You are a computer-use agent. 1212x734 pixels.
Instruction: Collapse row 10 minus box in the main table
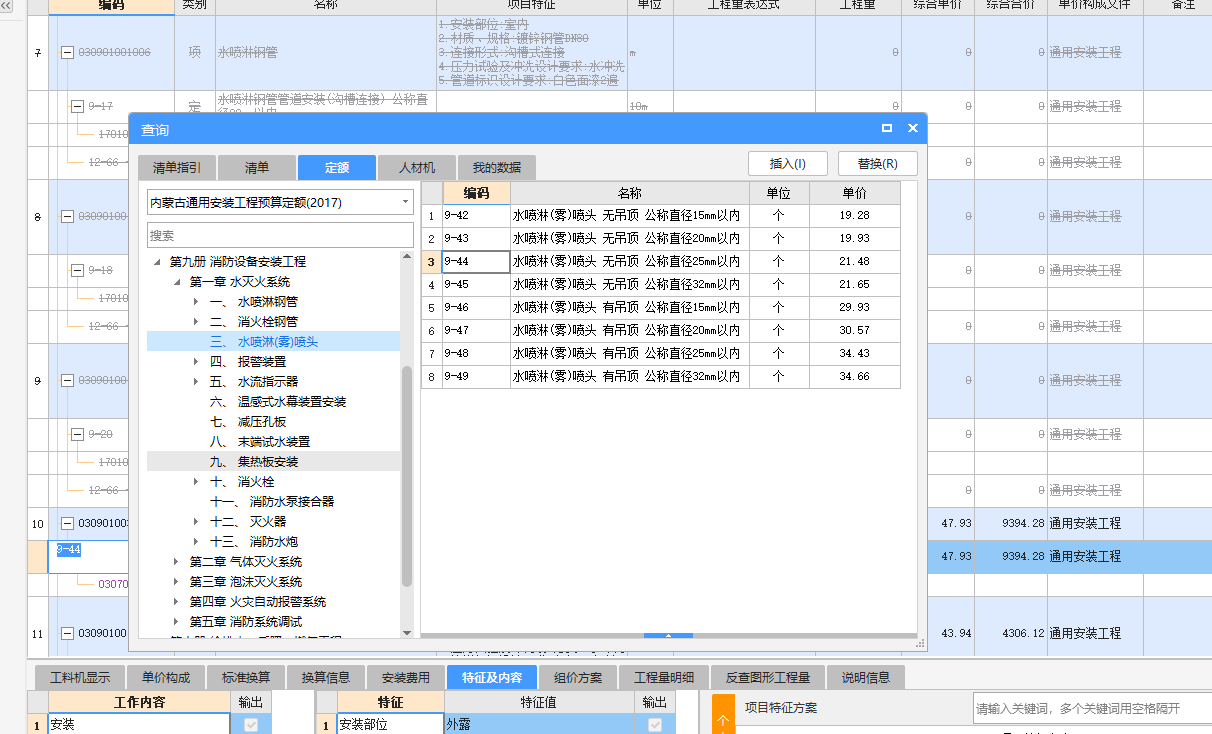click(67, 523)
